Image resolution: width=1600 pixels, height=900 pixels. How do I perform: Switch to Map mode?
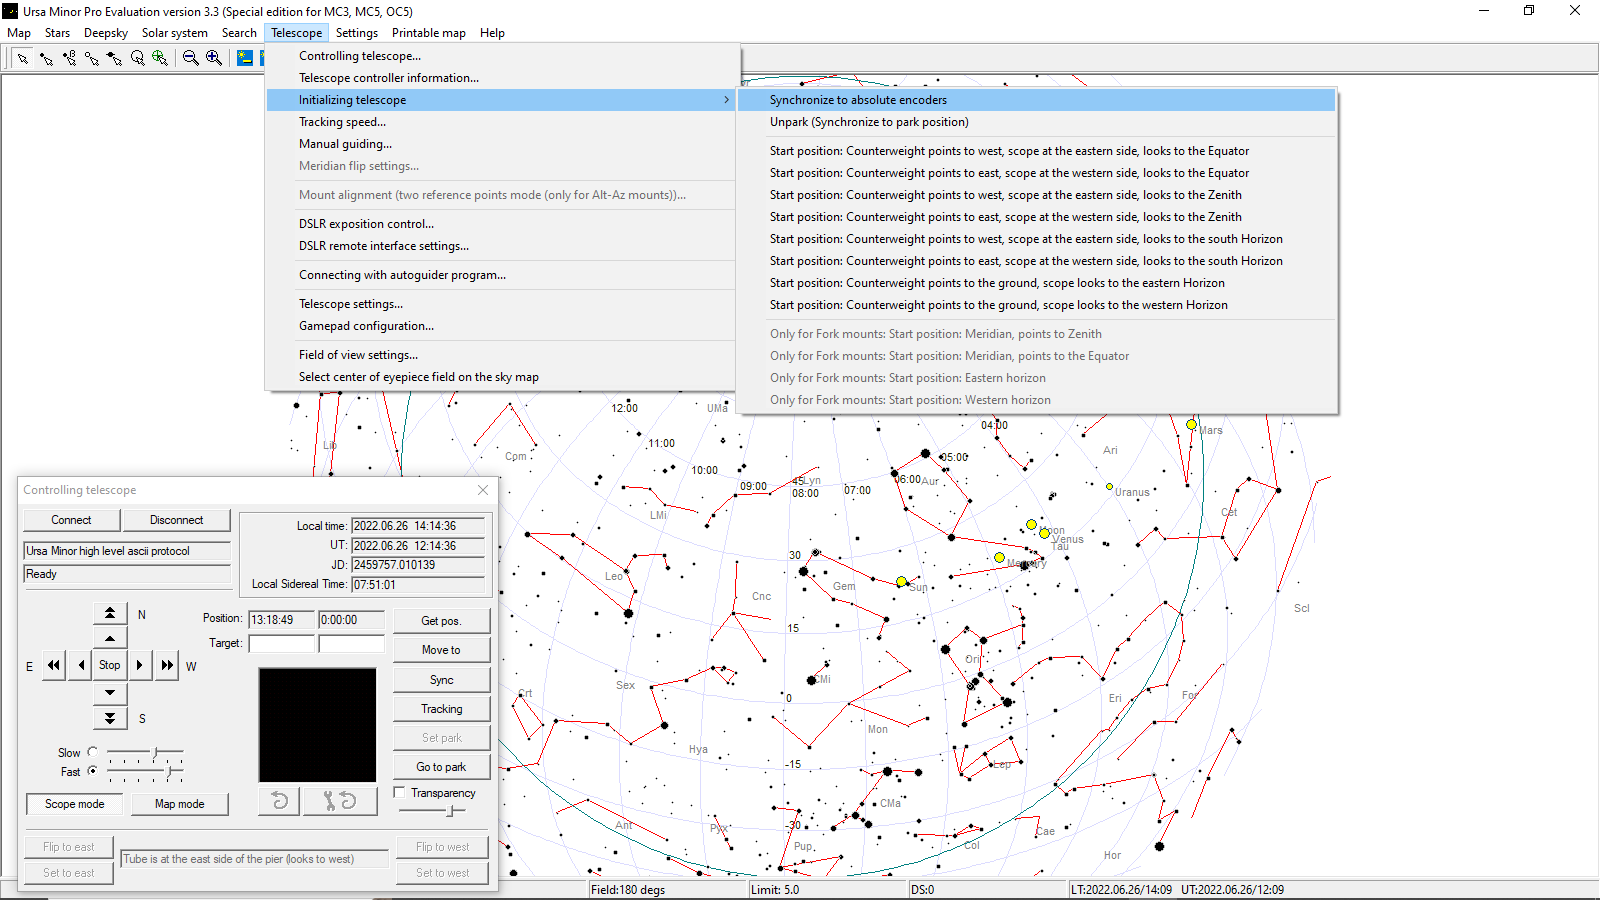179,804
